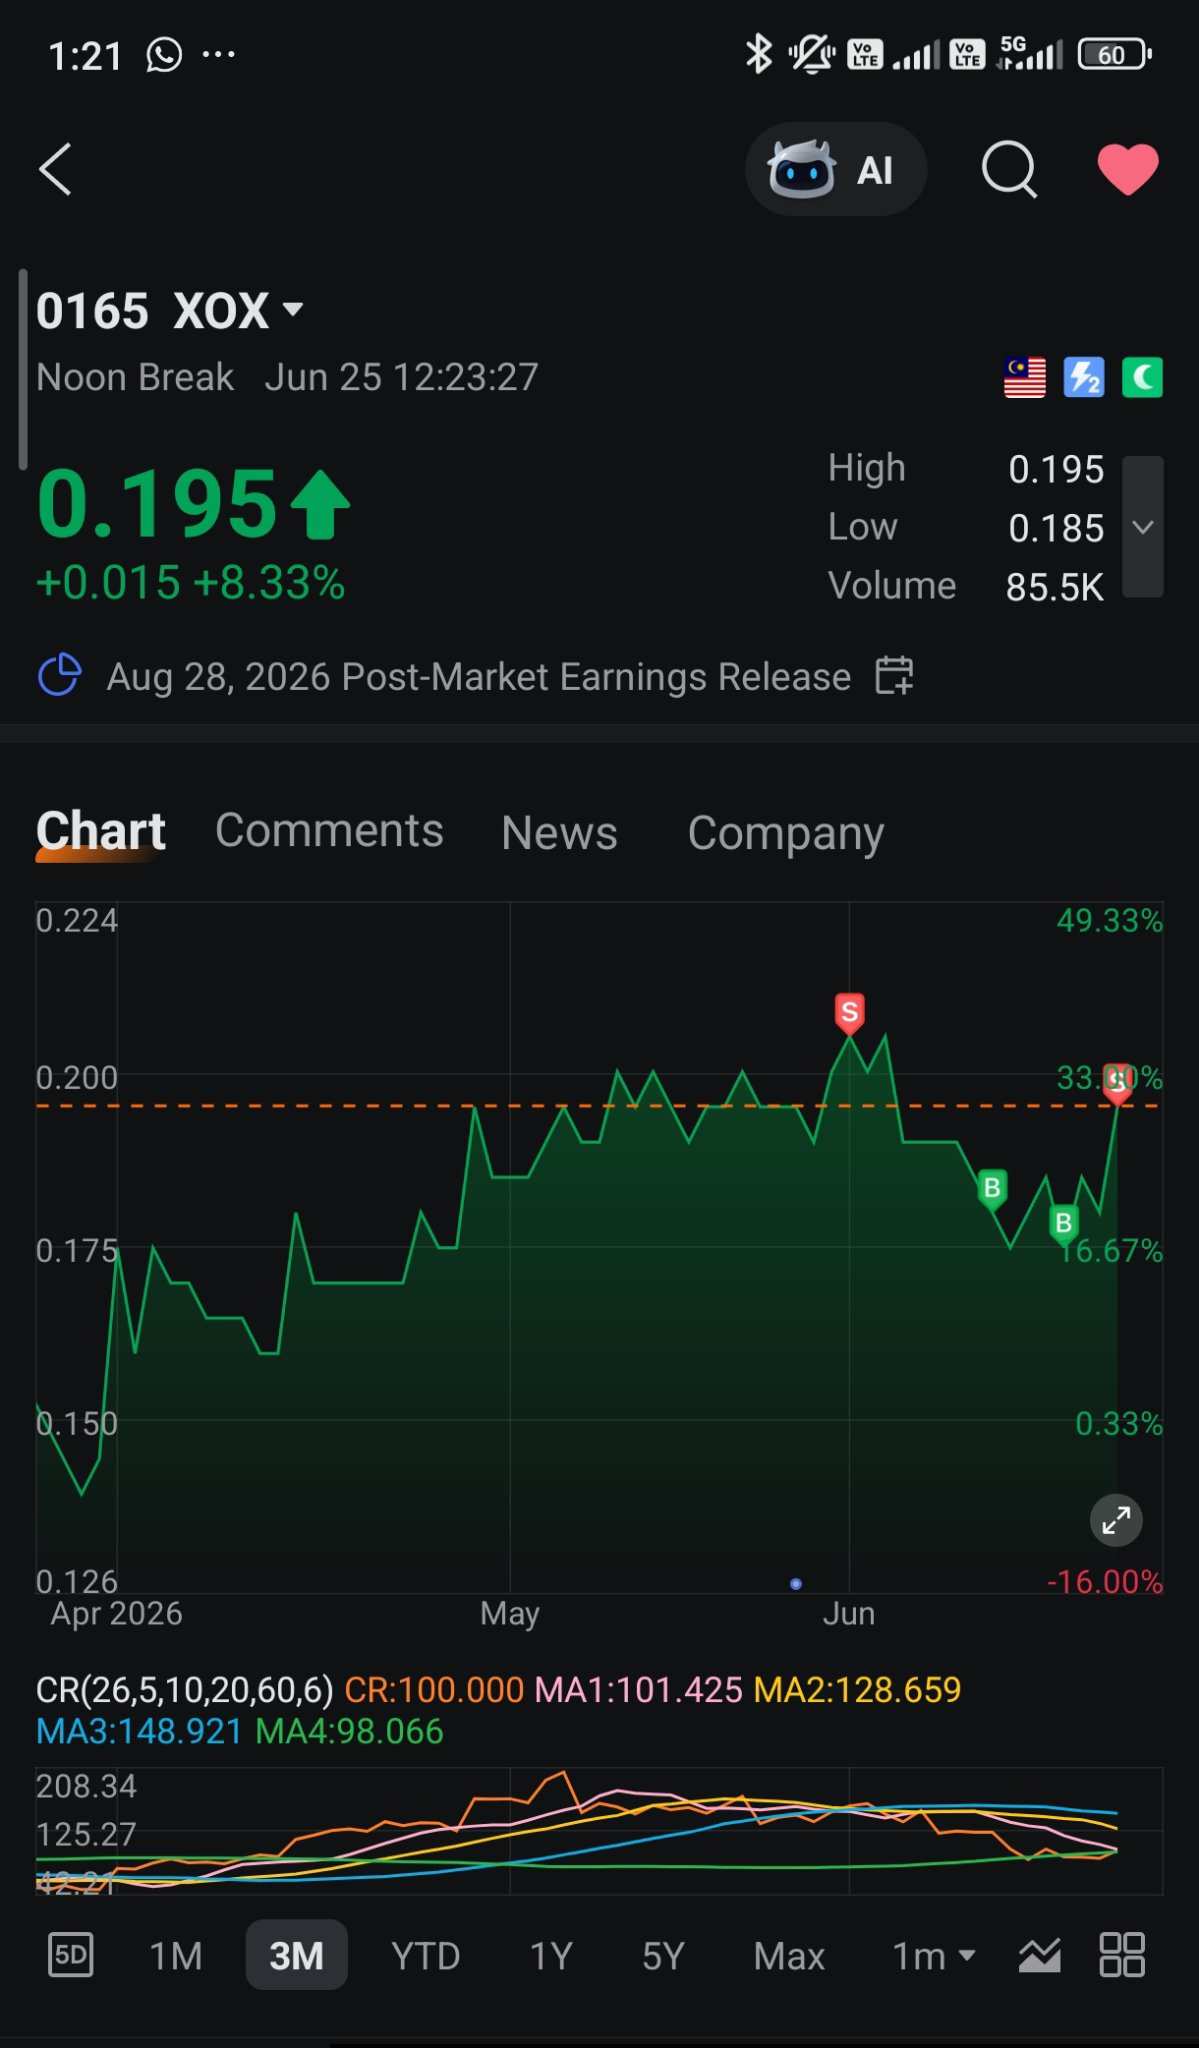Select the 3M time range

(x=296, y=1955)
